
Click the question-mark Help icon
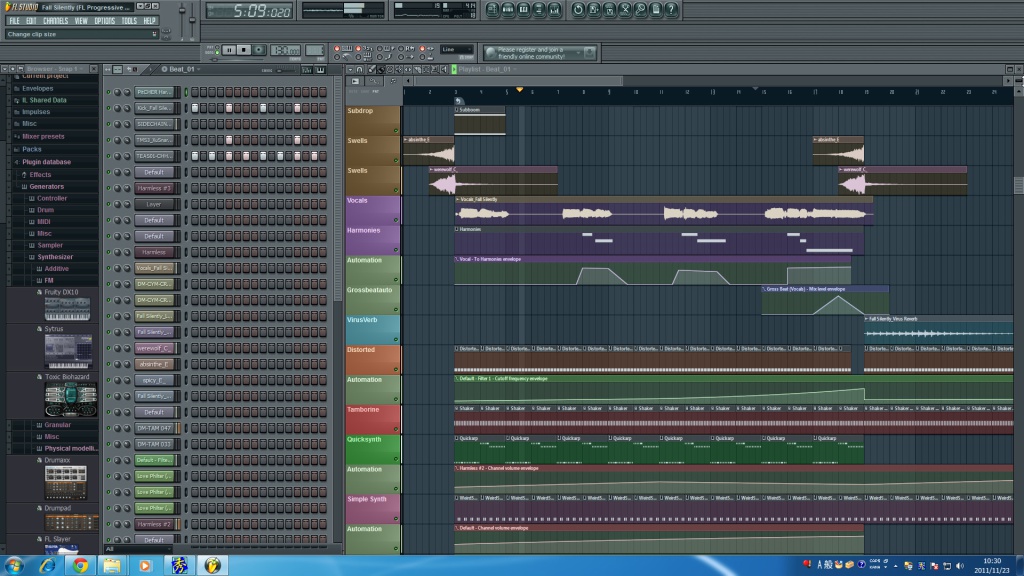pos(671,10)
